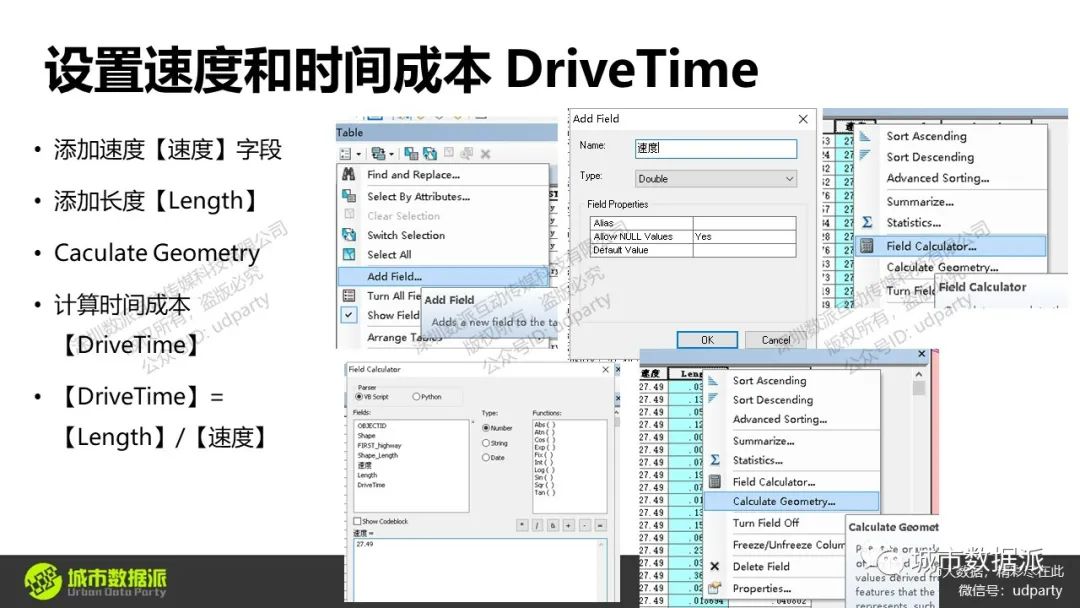Click X icon beside Delete Field entry

point(714,566)
